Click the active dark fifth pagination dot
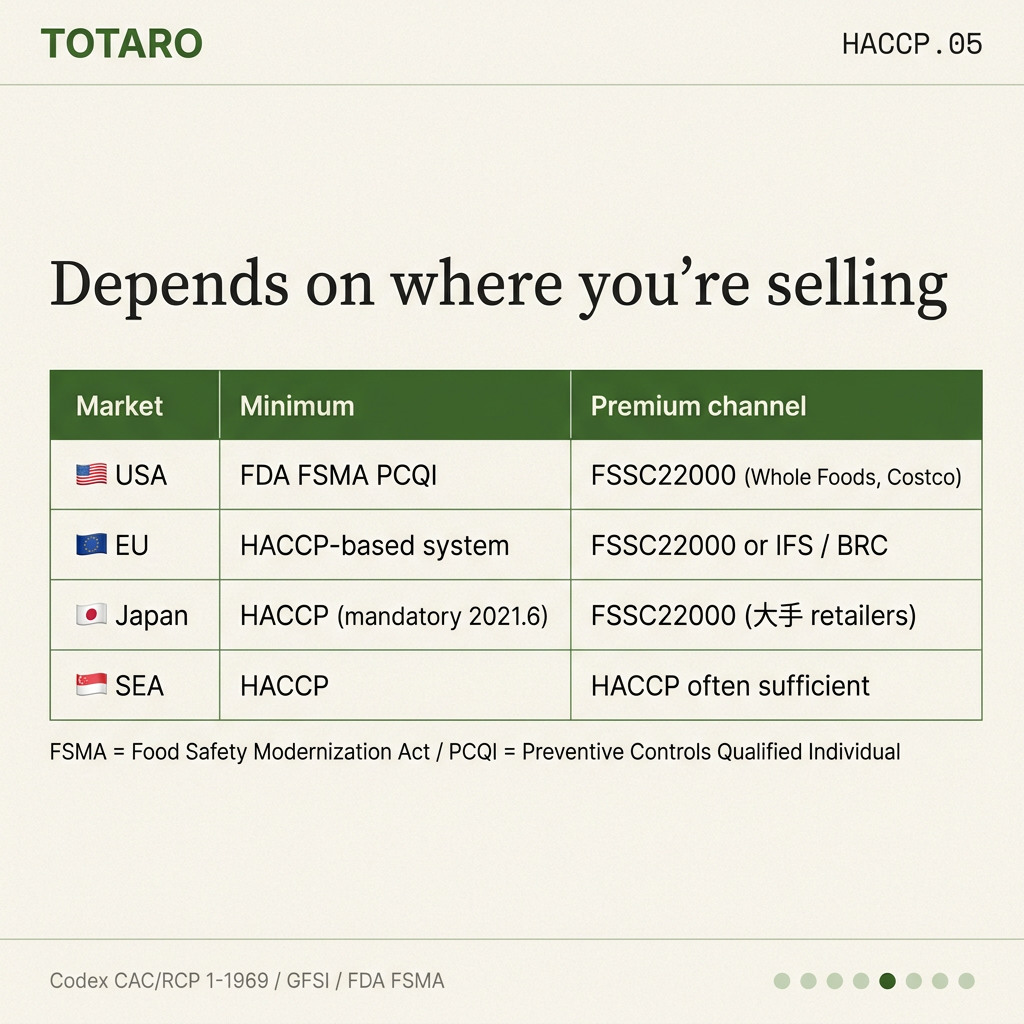1024x1024 pixels. (888, 980)
